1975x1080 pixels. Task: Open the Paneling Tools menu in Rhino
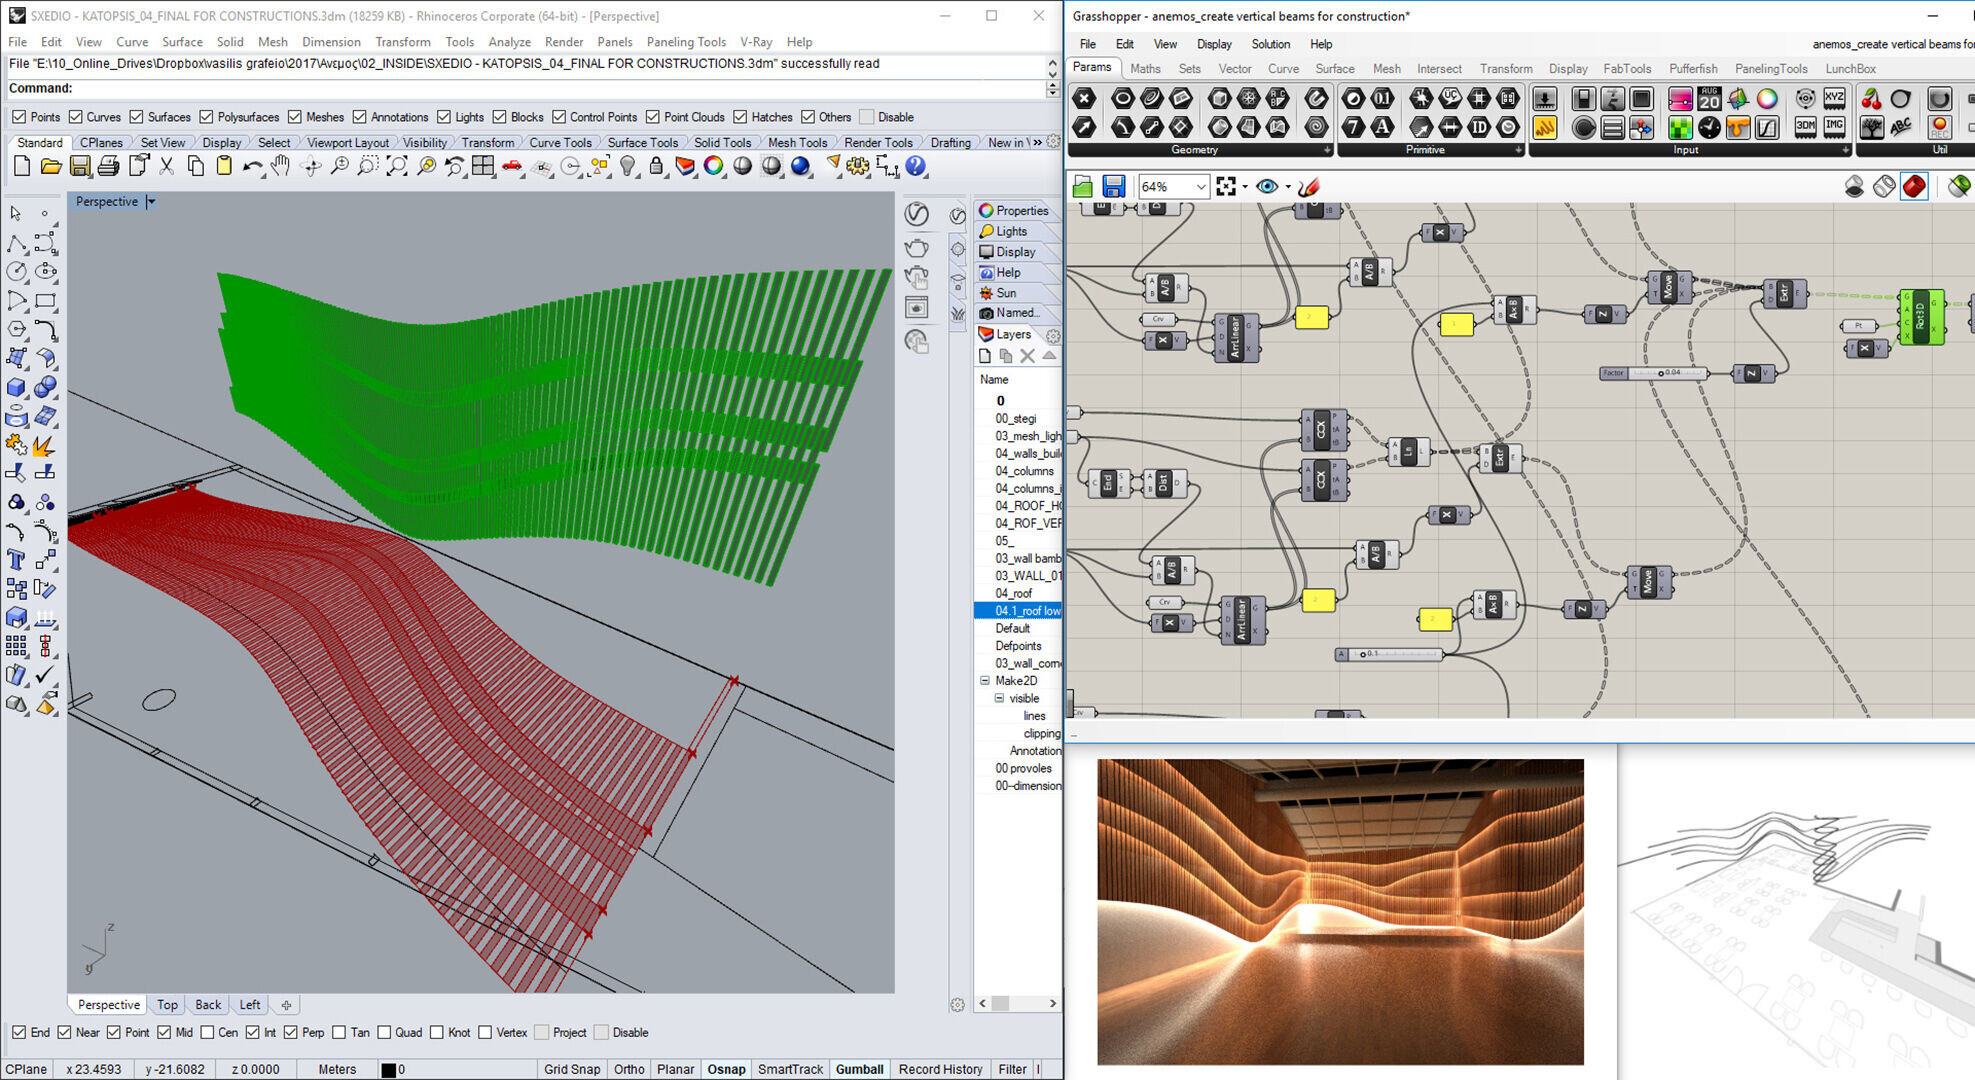686,42
